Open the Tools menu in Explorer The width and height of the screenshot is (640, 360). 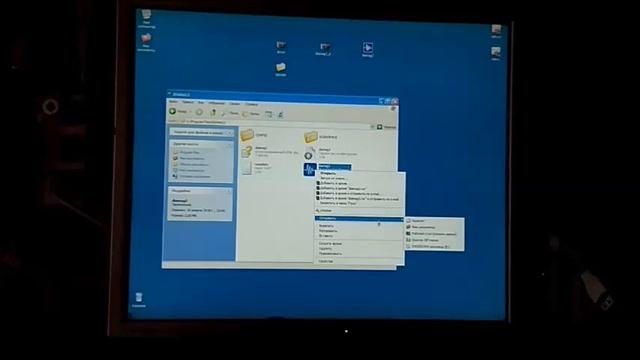tap(234, 104)
